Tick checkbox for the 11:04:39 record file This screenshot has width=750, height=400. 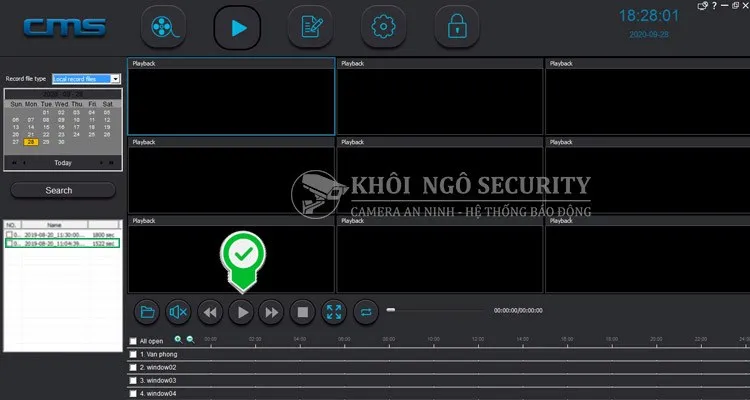click(x=9, y=244)
